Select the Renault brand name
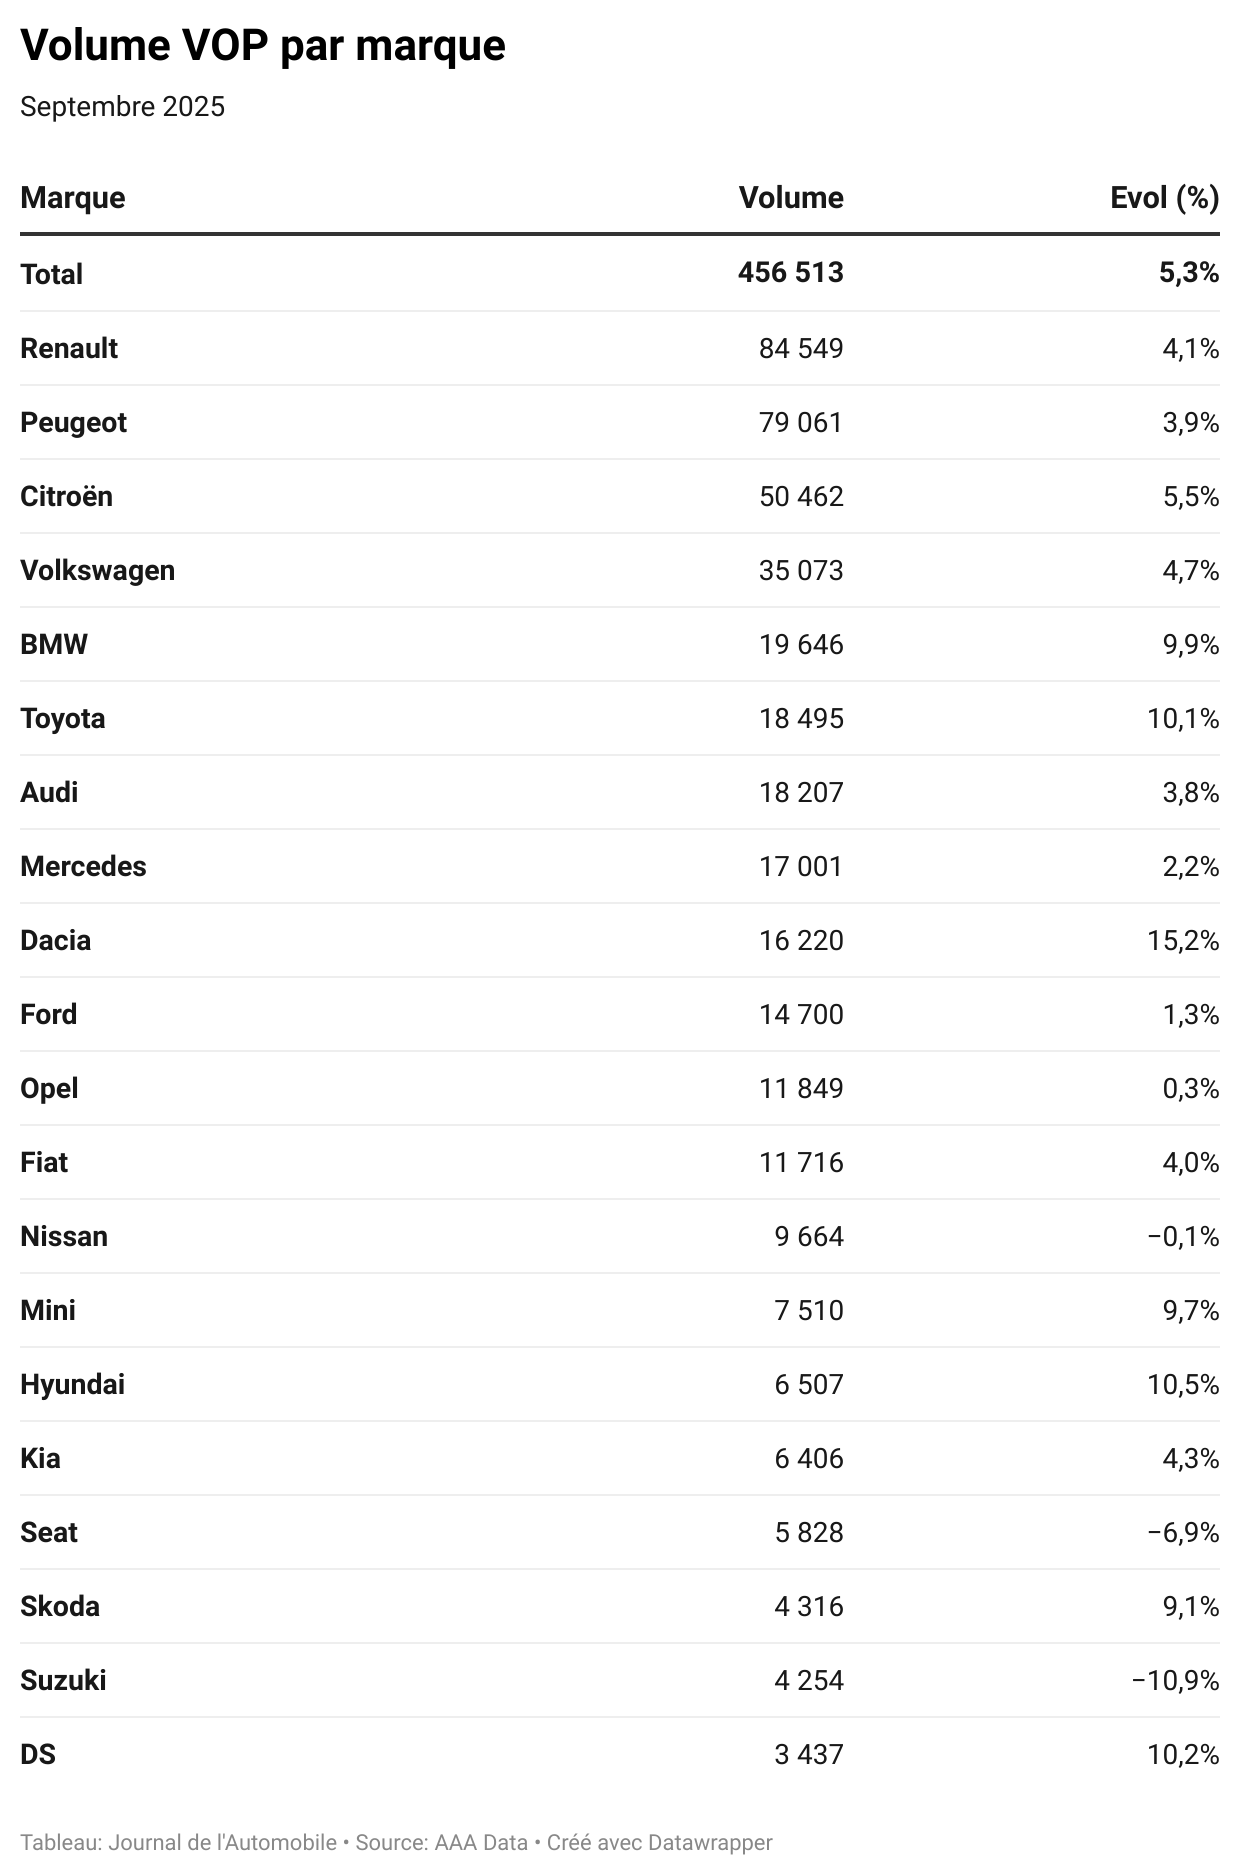The height and width of the screenshot is (1876, 1240). [x=69, y=348]
